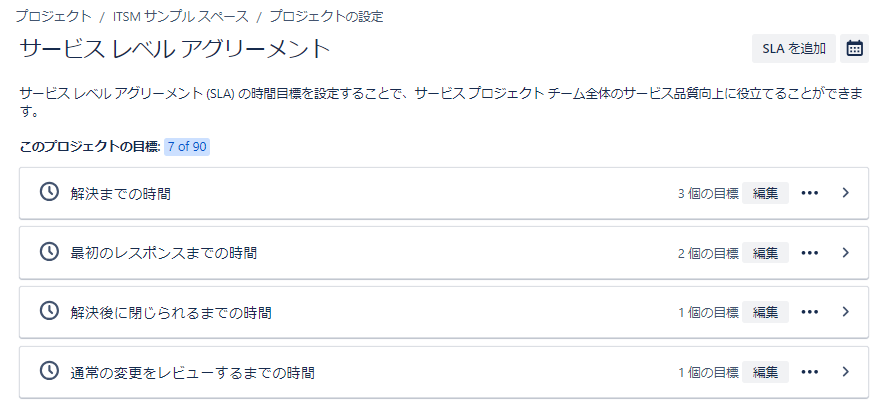Viewport: 891px width, 416px height.
Task: Open more actions menu for 解決までの時間
Action: [810, 193]
